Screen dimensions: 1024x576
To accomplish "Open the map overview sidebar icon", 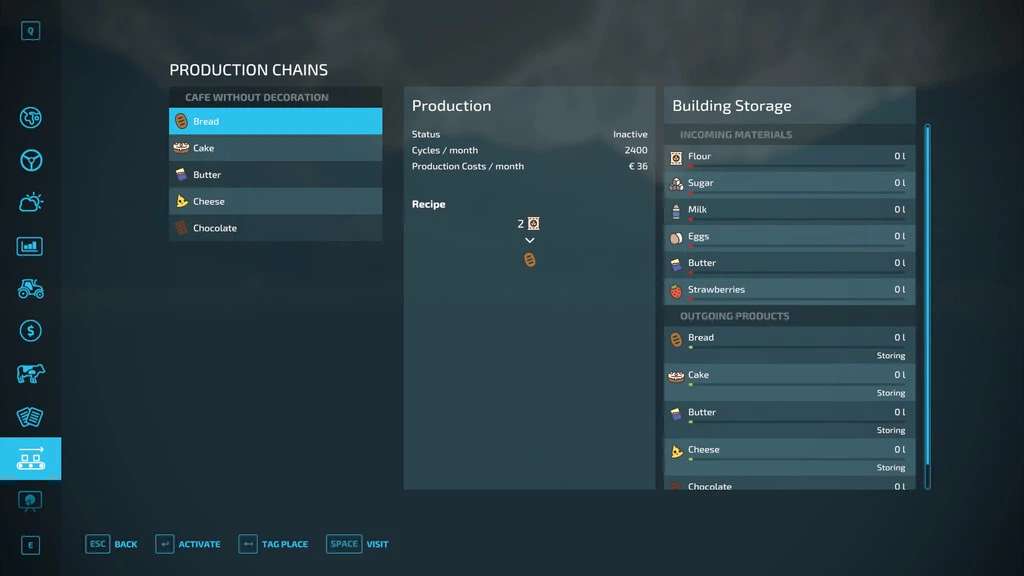I will (30, 118).
